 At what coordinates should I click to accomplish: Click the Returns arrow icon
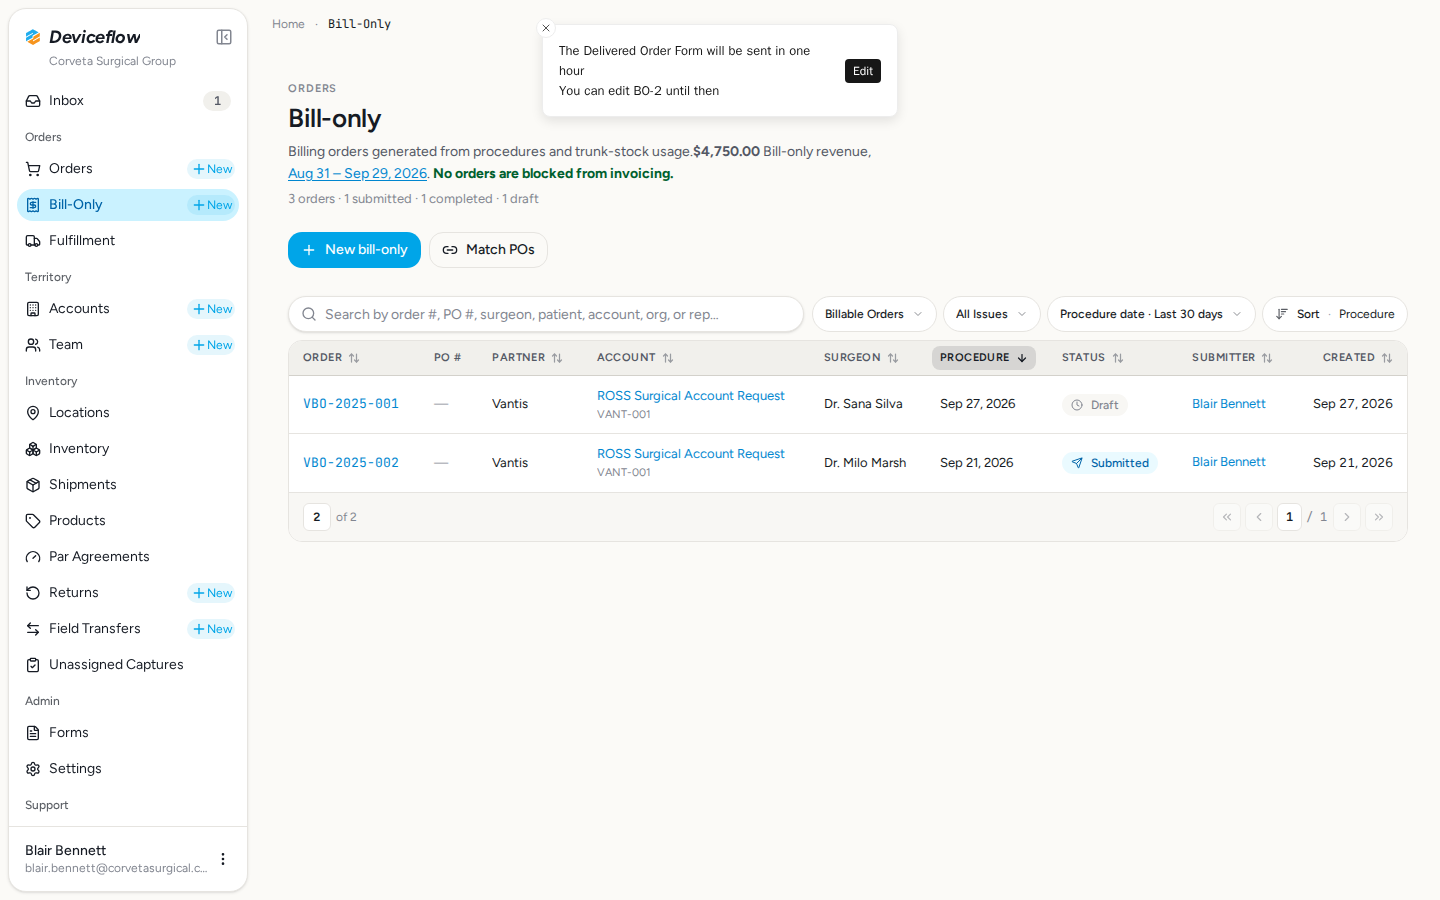click(x=33, y=593)
